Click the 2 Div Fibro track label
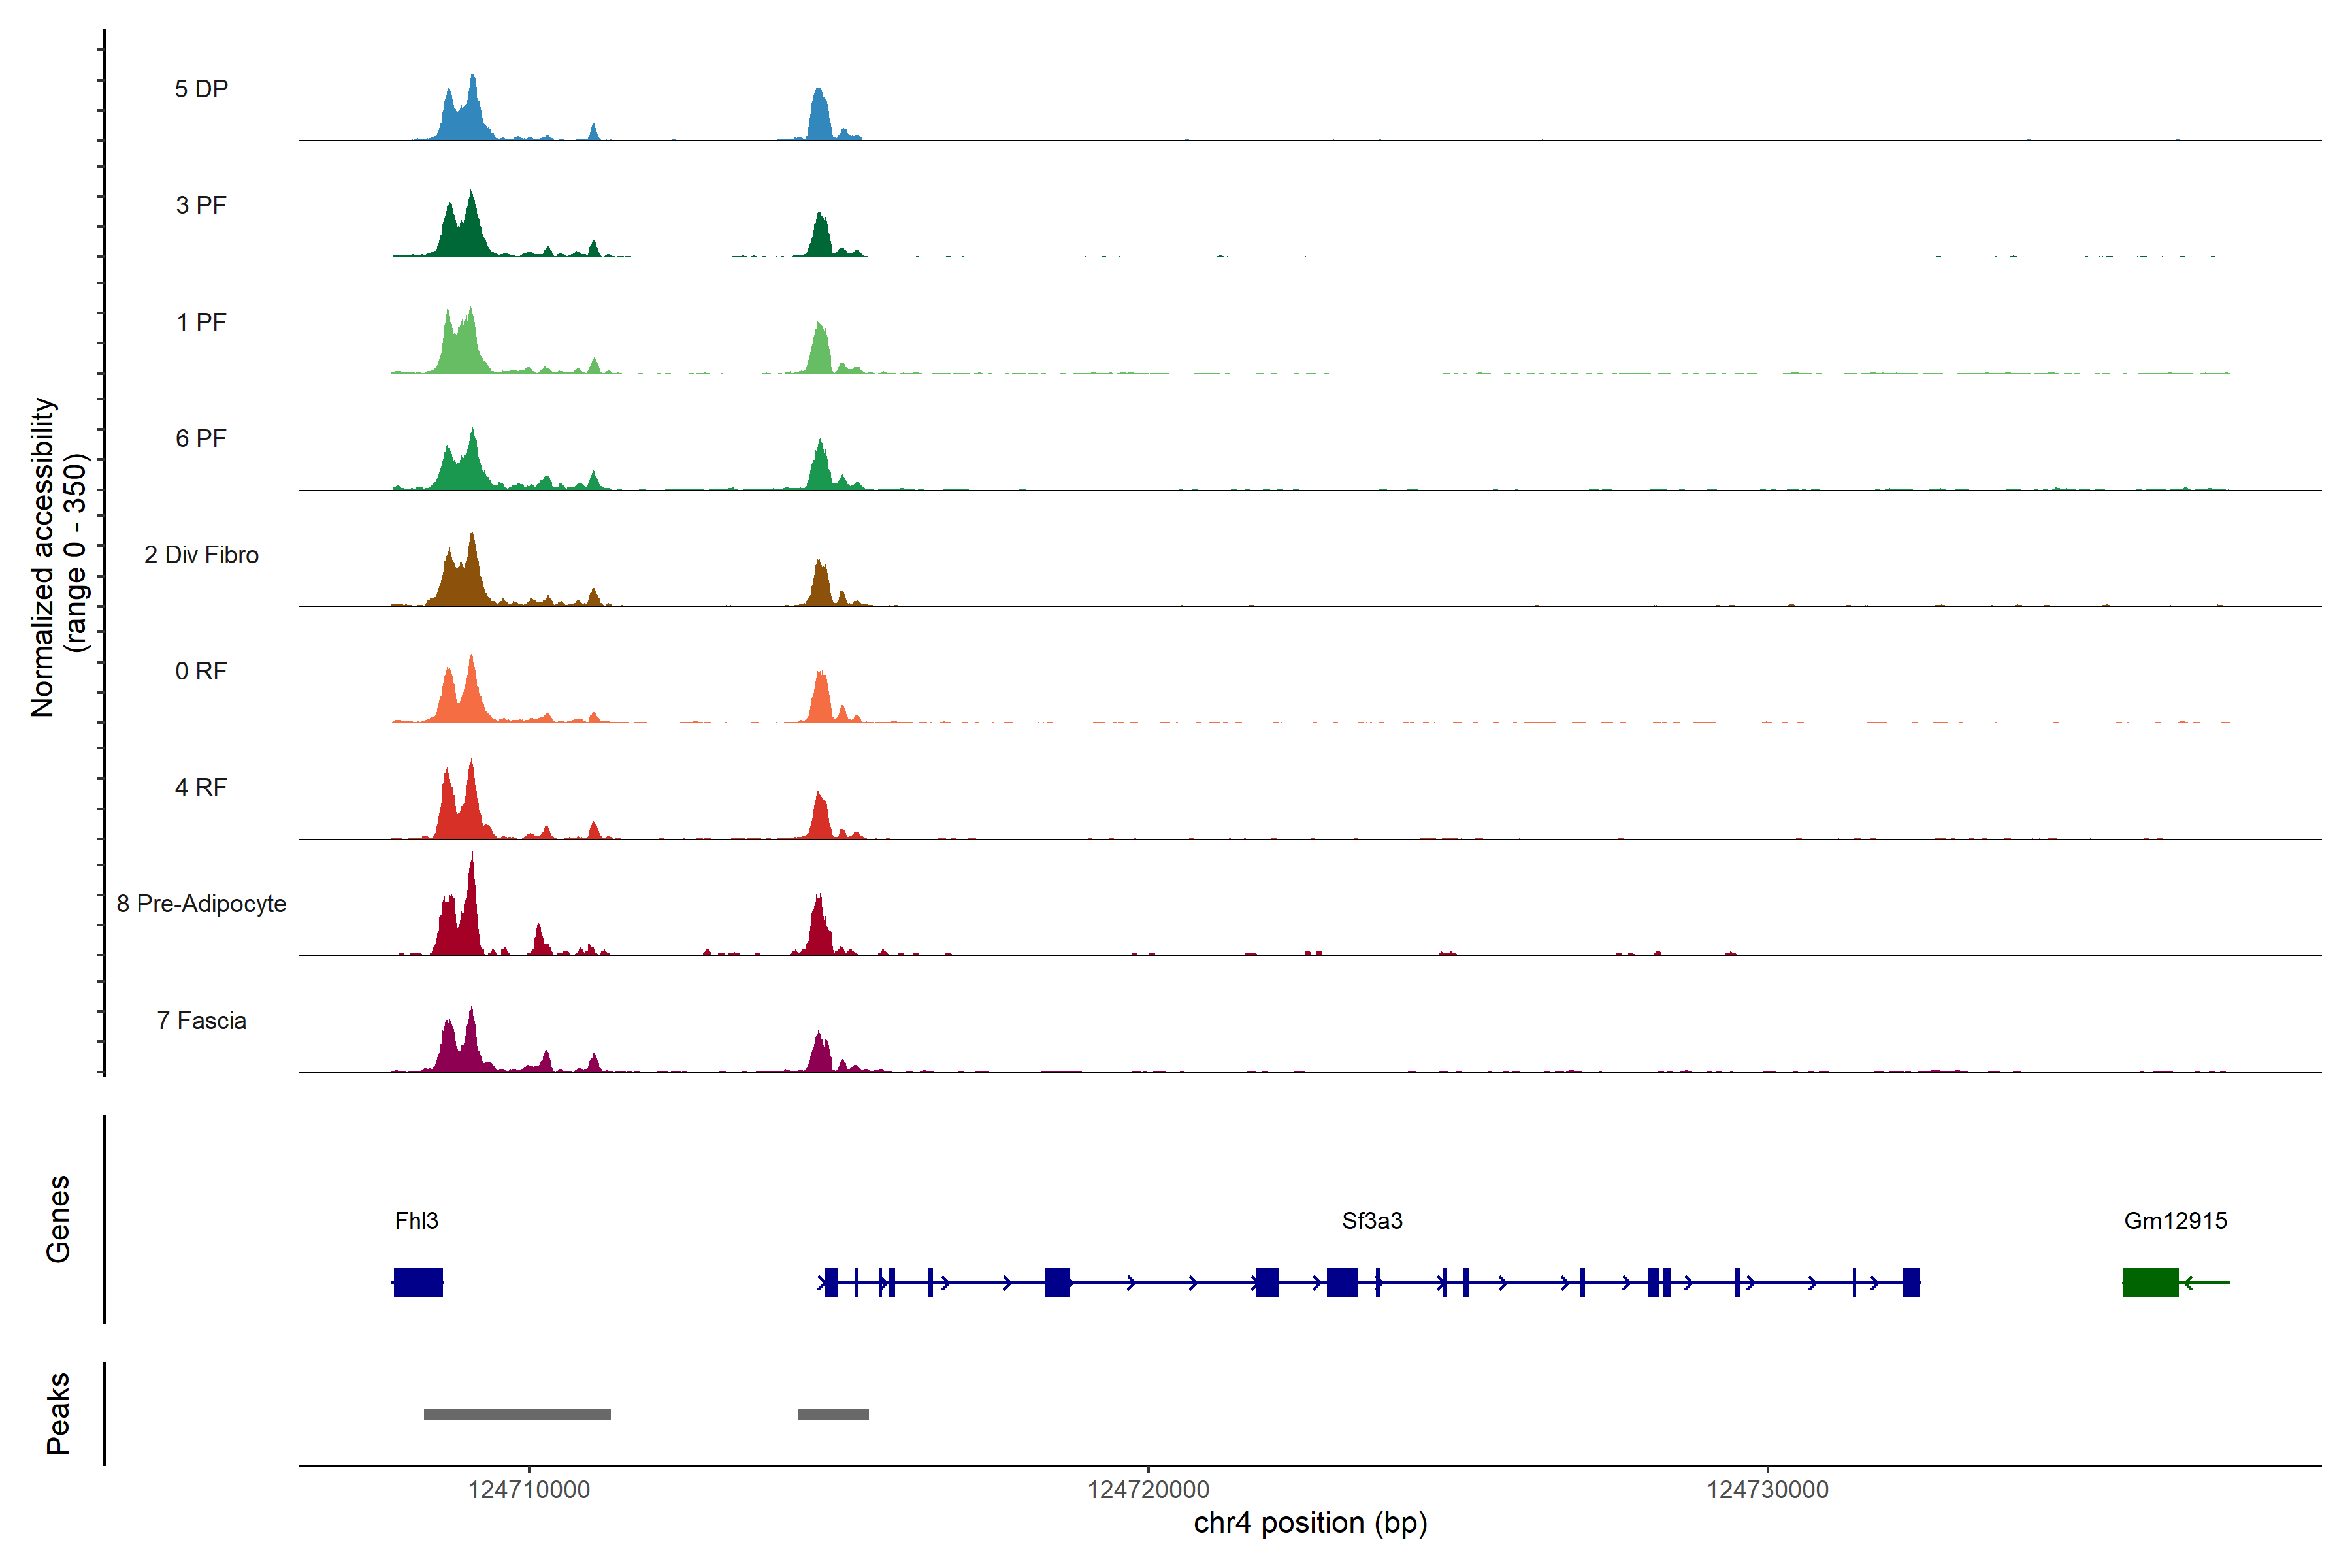This screenshot has width=2352, height=1568. [201, 555]
